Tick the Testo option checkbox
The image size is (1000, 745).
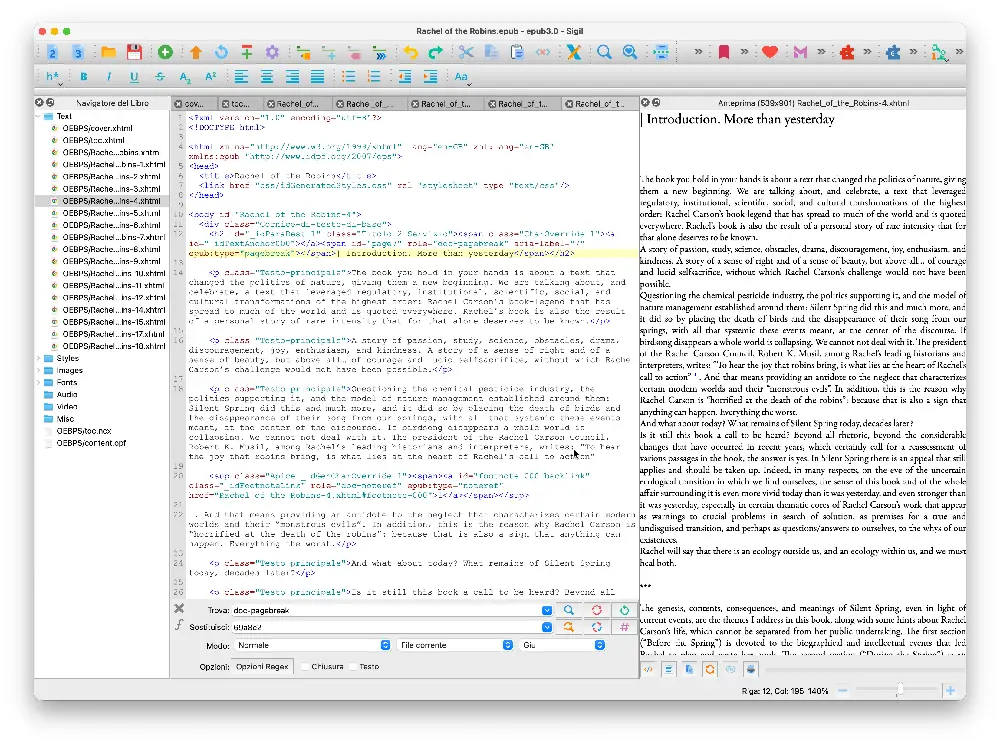tap(352, 666)
